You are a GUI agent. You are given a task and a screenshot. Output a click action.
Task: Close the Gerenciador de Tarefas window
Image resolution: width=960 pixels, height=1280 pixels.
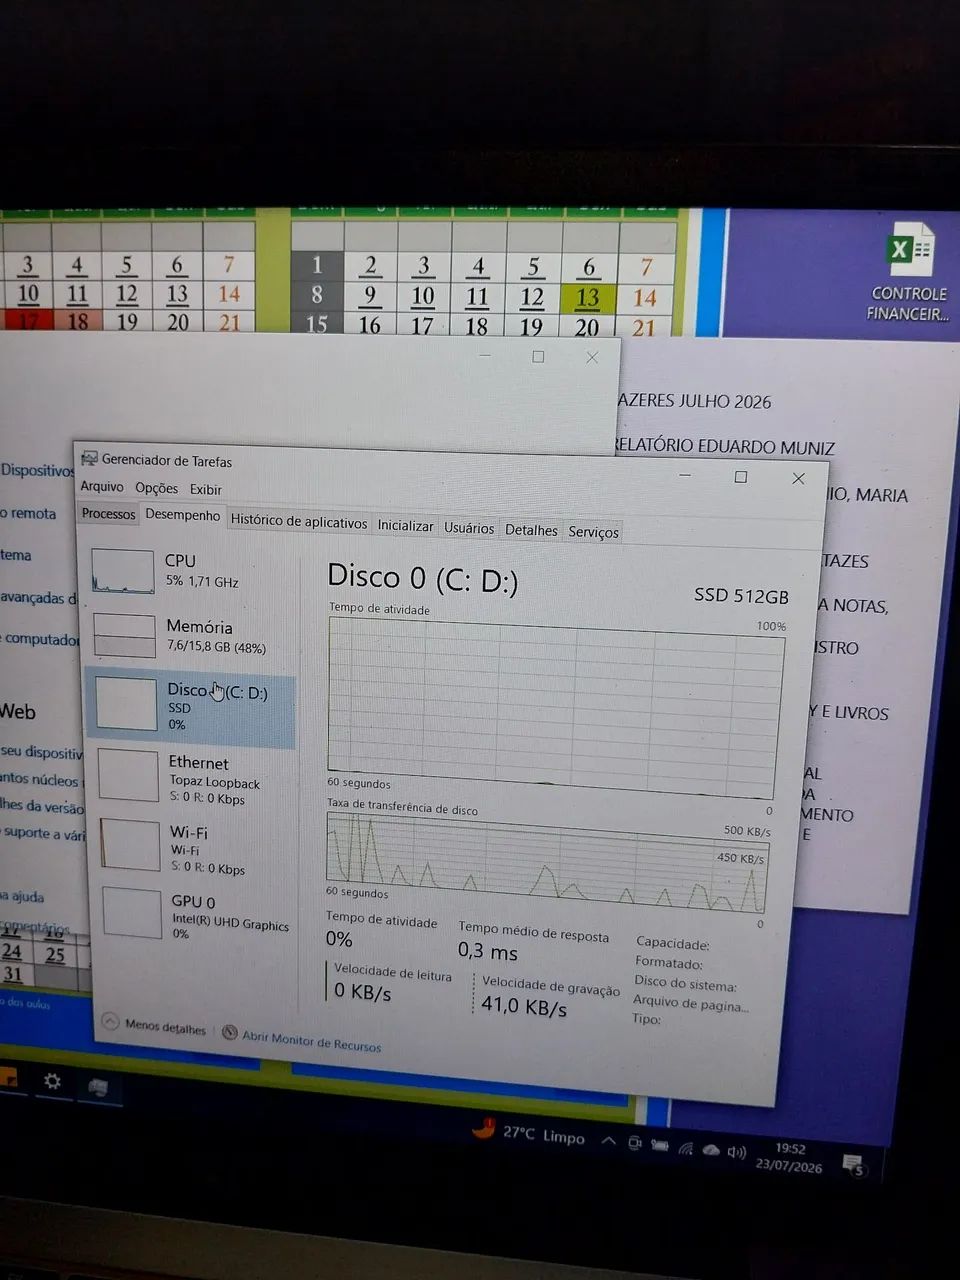click(x=798, y=479)
